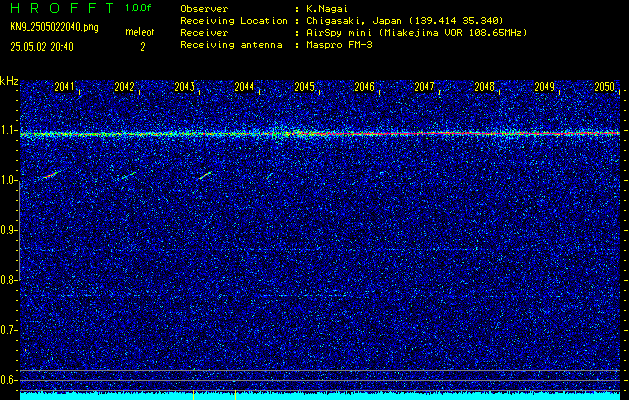Viewport: 629px width, 400px height.
Task: Click the 0.9 frequency axis label
Action: coord(8,230)
